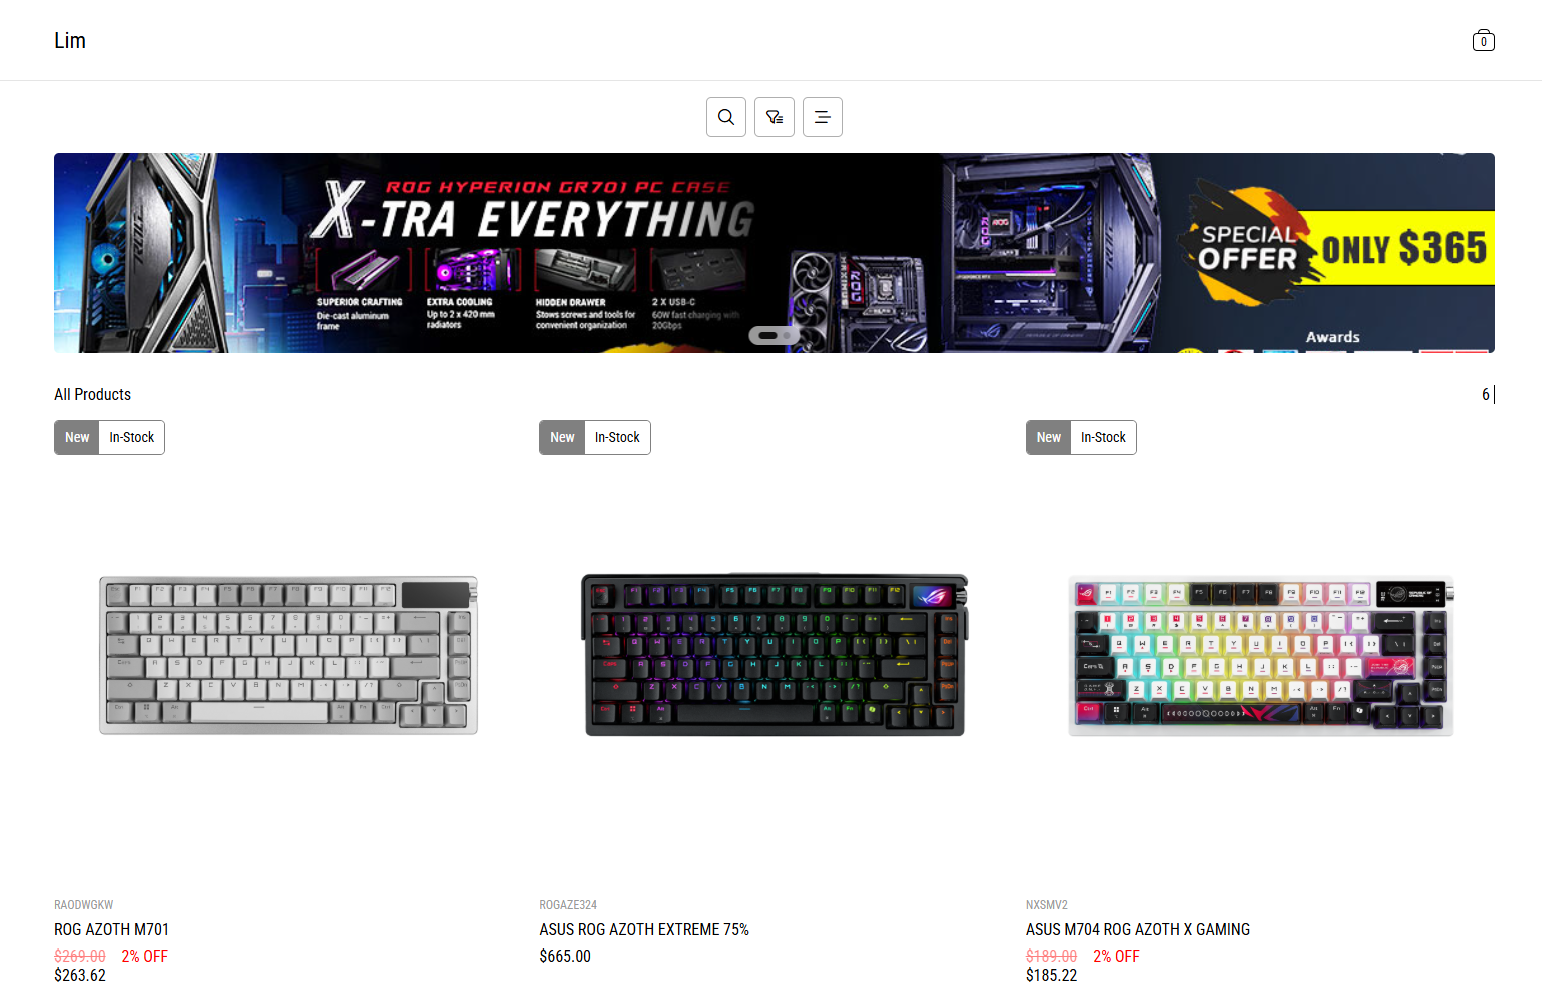Click the All Products heading
1542x998 pixels.
[x=92, y=394]
